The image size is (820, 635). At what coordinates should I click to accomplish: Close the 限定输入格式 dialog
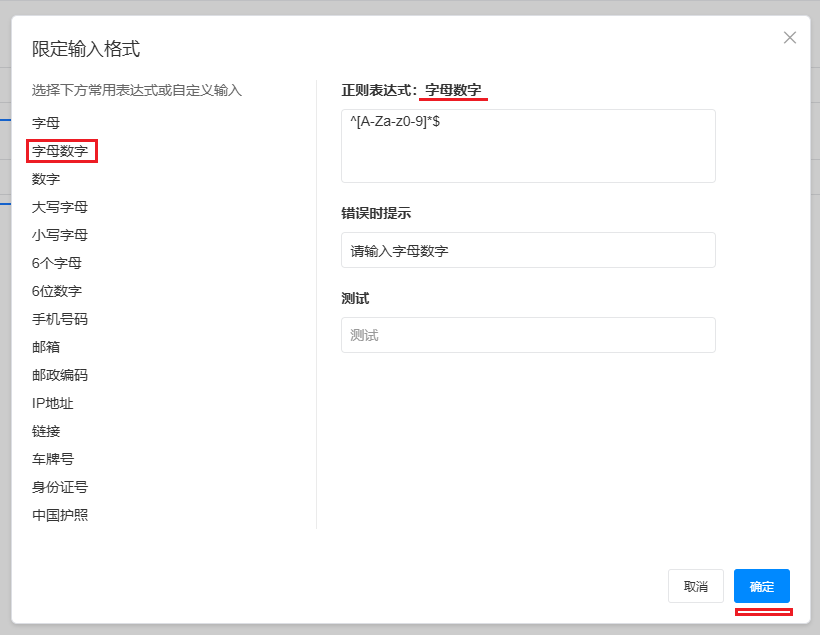tap(790, 38)
